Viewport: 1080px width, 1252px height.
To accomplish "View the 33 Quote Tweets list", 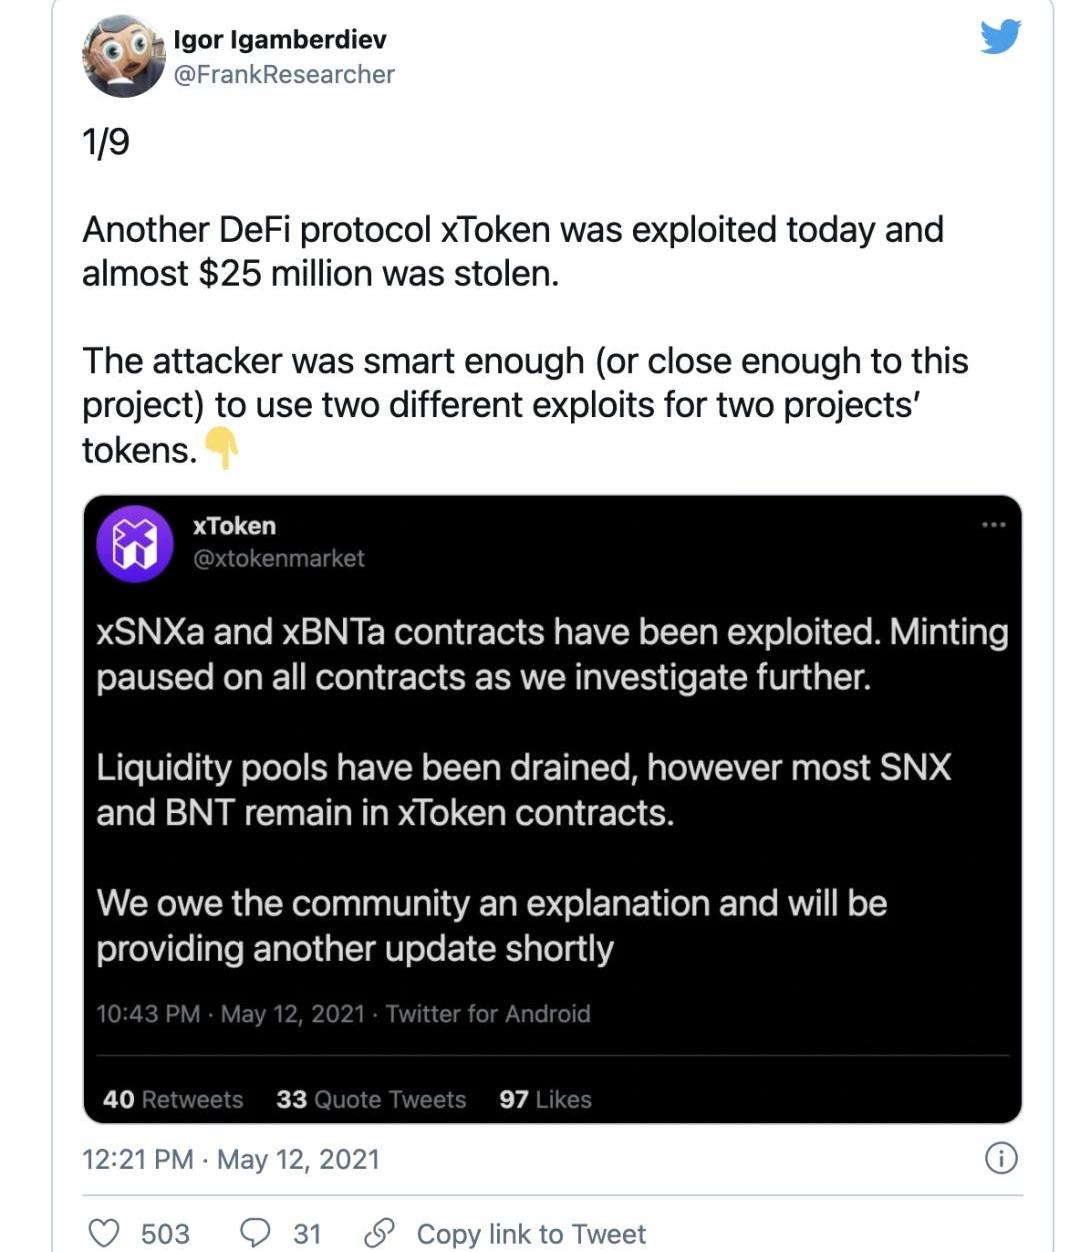I will tap(371, 1099).
